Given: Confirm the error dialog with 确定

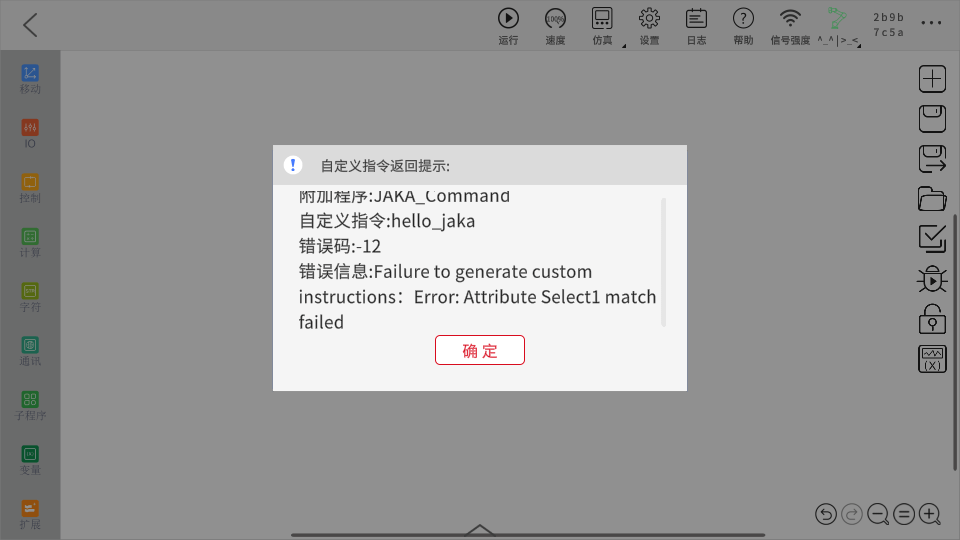Looking at the screenshot, I should [479, 350].
